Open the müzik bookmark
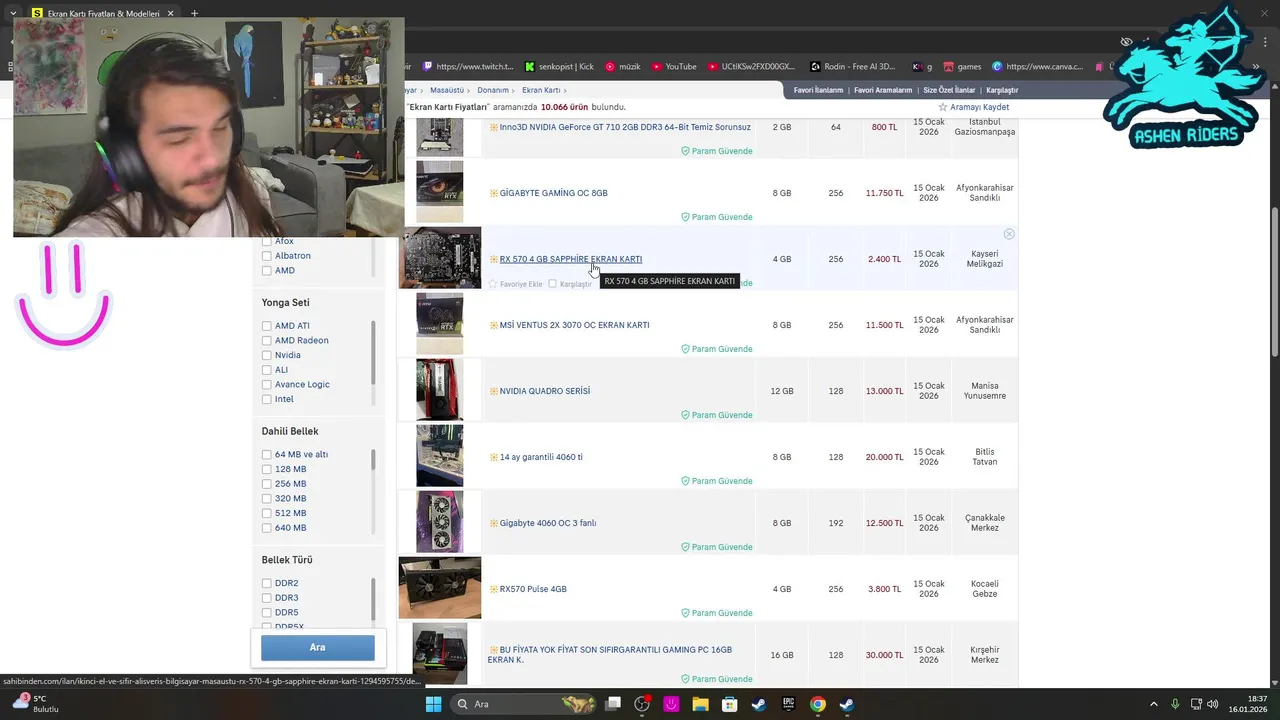Image resolution: width=1280 pixels, height=720 pixels. (x=623, y=66)
